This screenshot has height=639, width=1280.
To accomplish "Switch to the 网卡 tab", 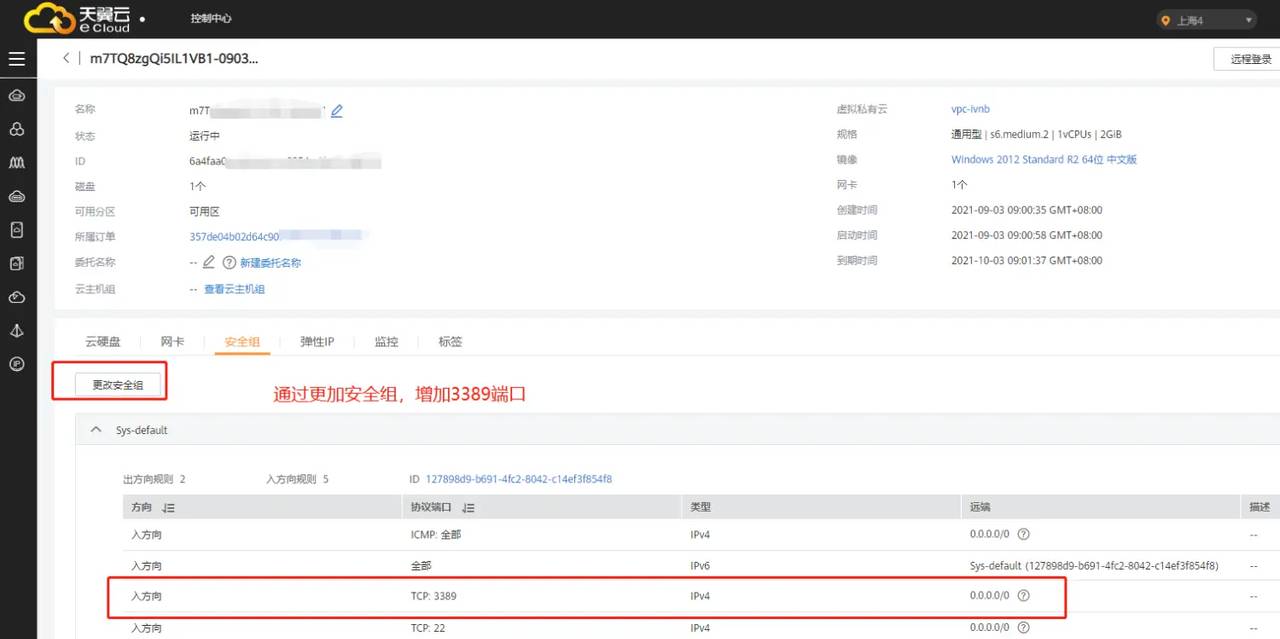I will pyautogui.click(x=172, y=341).
